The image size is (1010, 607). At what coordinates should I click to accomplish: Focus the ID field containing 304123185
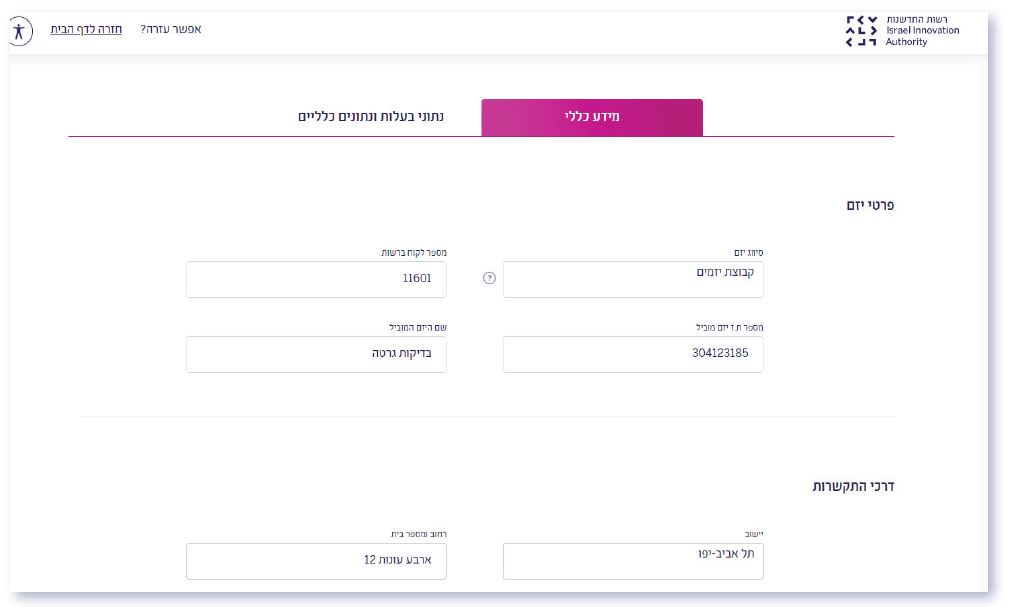[632, 354]
